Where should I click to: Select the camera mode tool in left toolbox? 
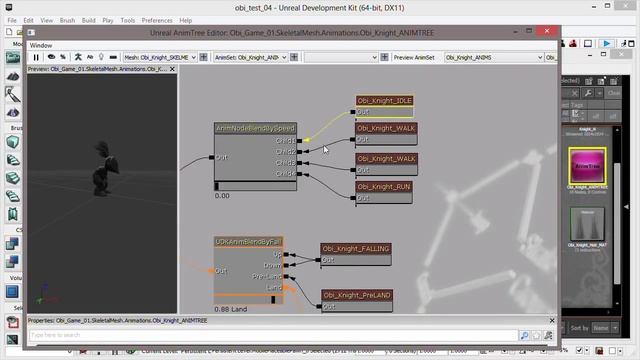point(13,58)
